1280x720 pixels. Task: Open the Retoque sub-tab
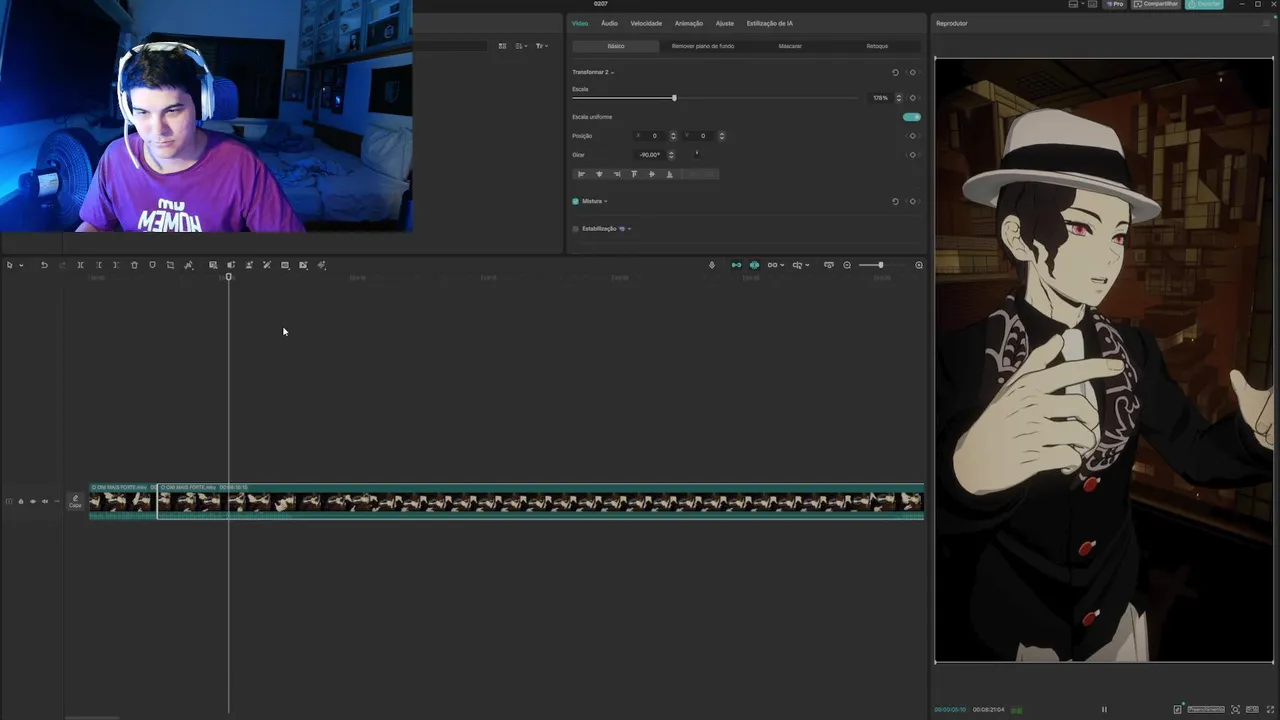(x=877, y=46)
